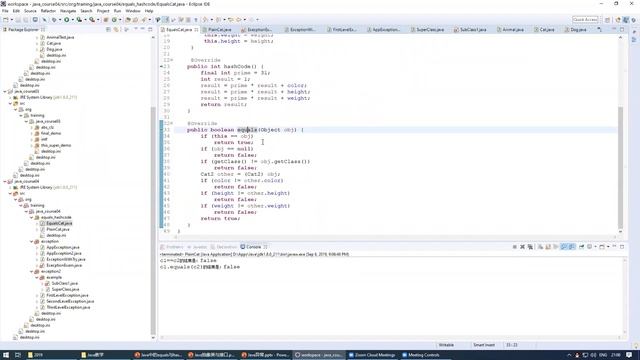Image resolution: width=640 pixels, height=360 pixels.
Task: Click the New file toolbar icon
Action: [x=5, y=20]
